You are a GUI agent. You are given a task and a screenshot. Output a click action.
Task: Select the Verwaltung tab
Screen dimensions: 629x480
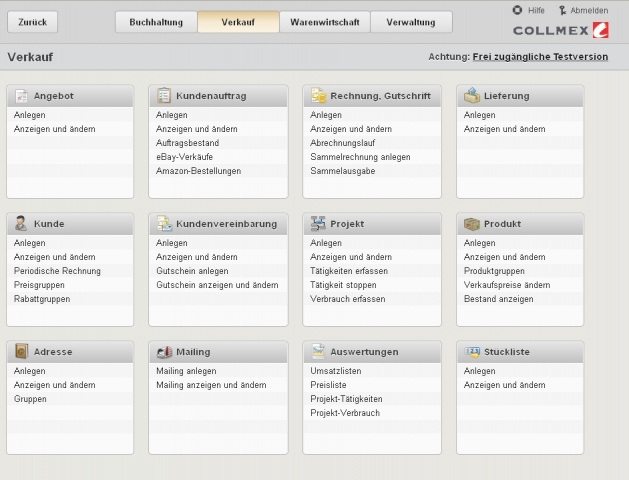[410, 21]
